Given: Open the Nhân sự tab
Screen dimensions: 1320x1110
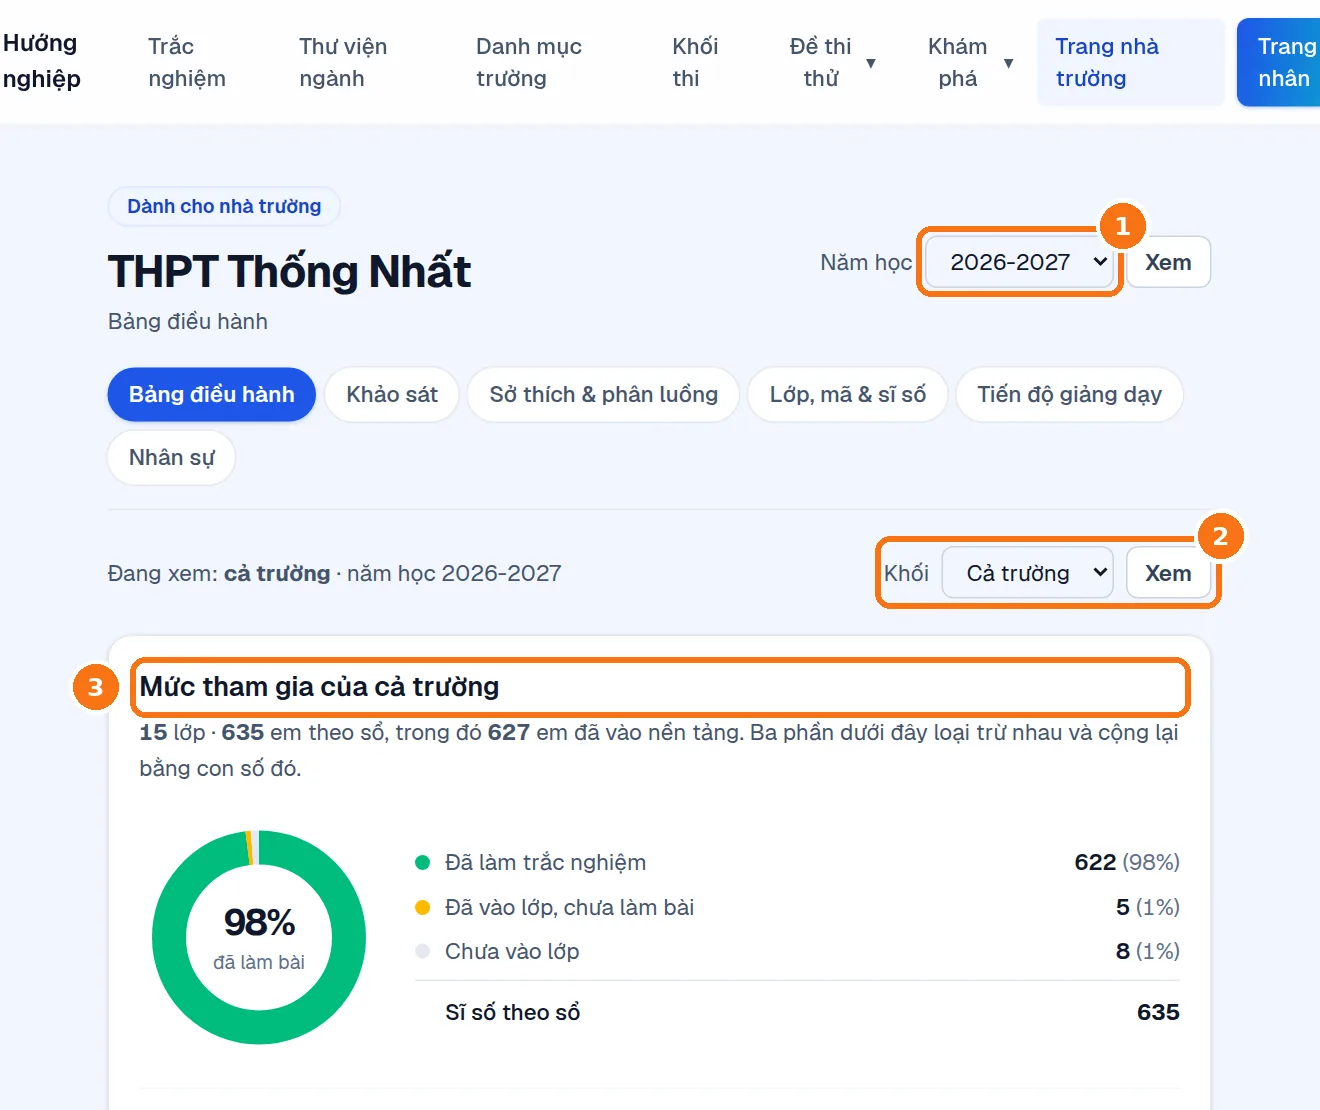Looking at the screenshot, I should click(171, 457).
